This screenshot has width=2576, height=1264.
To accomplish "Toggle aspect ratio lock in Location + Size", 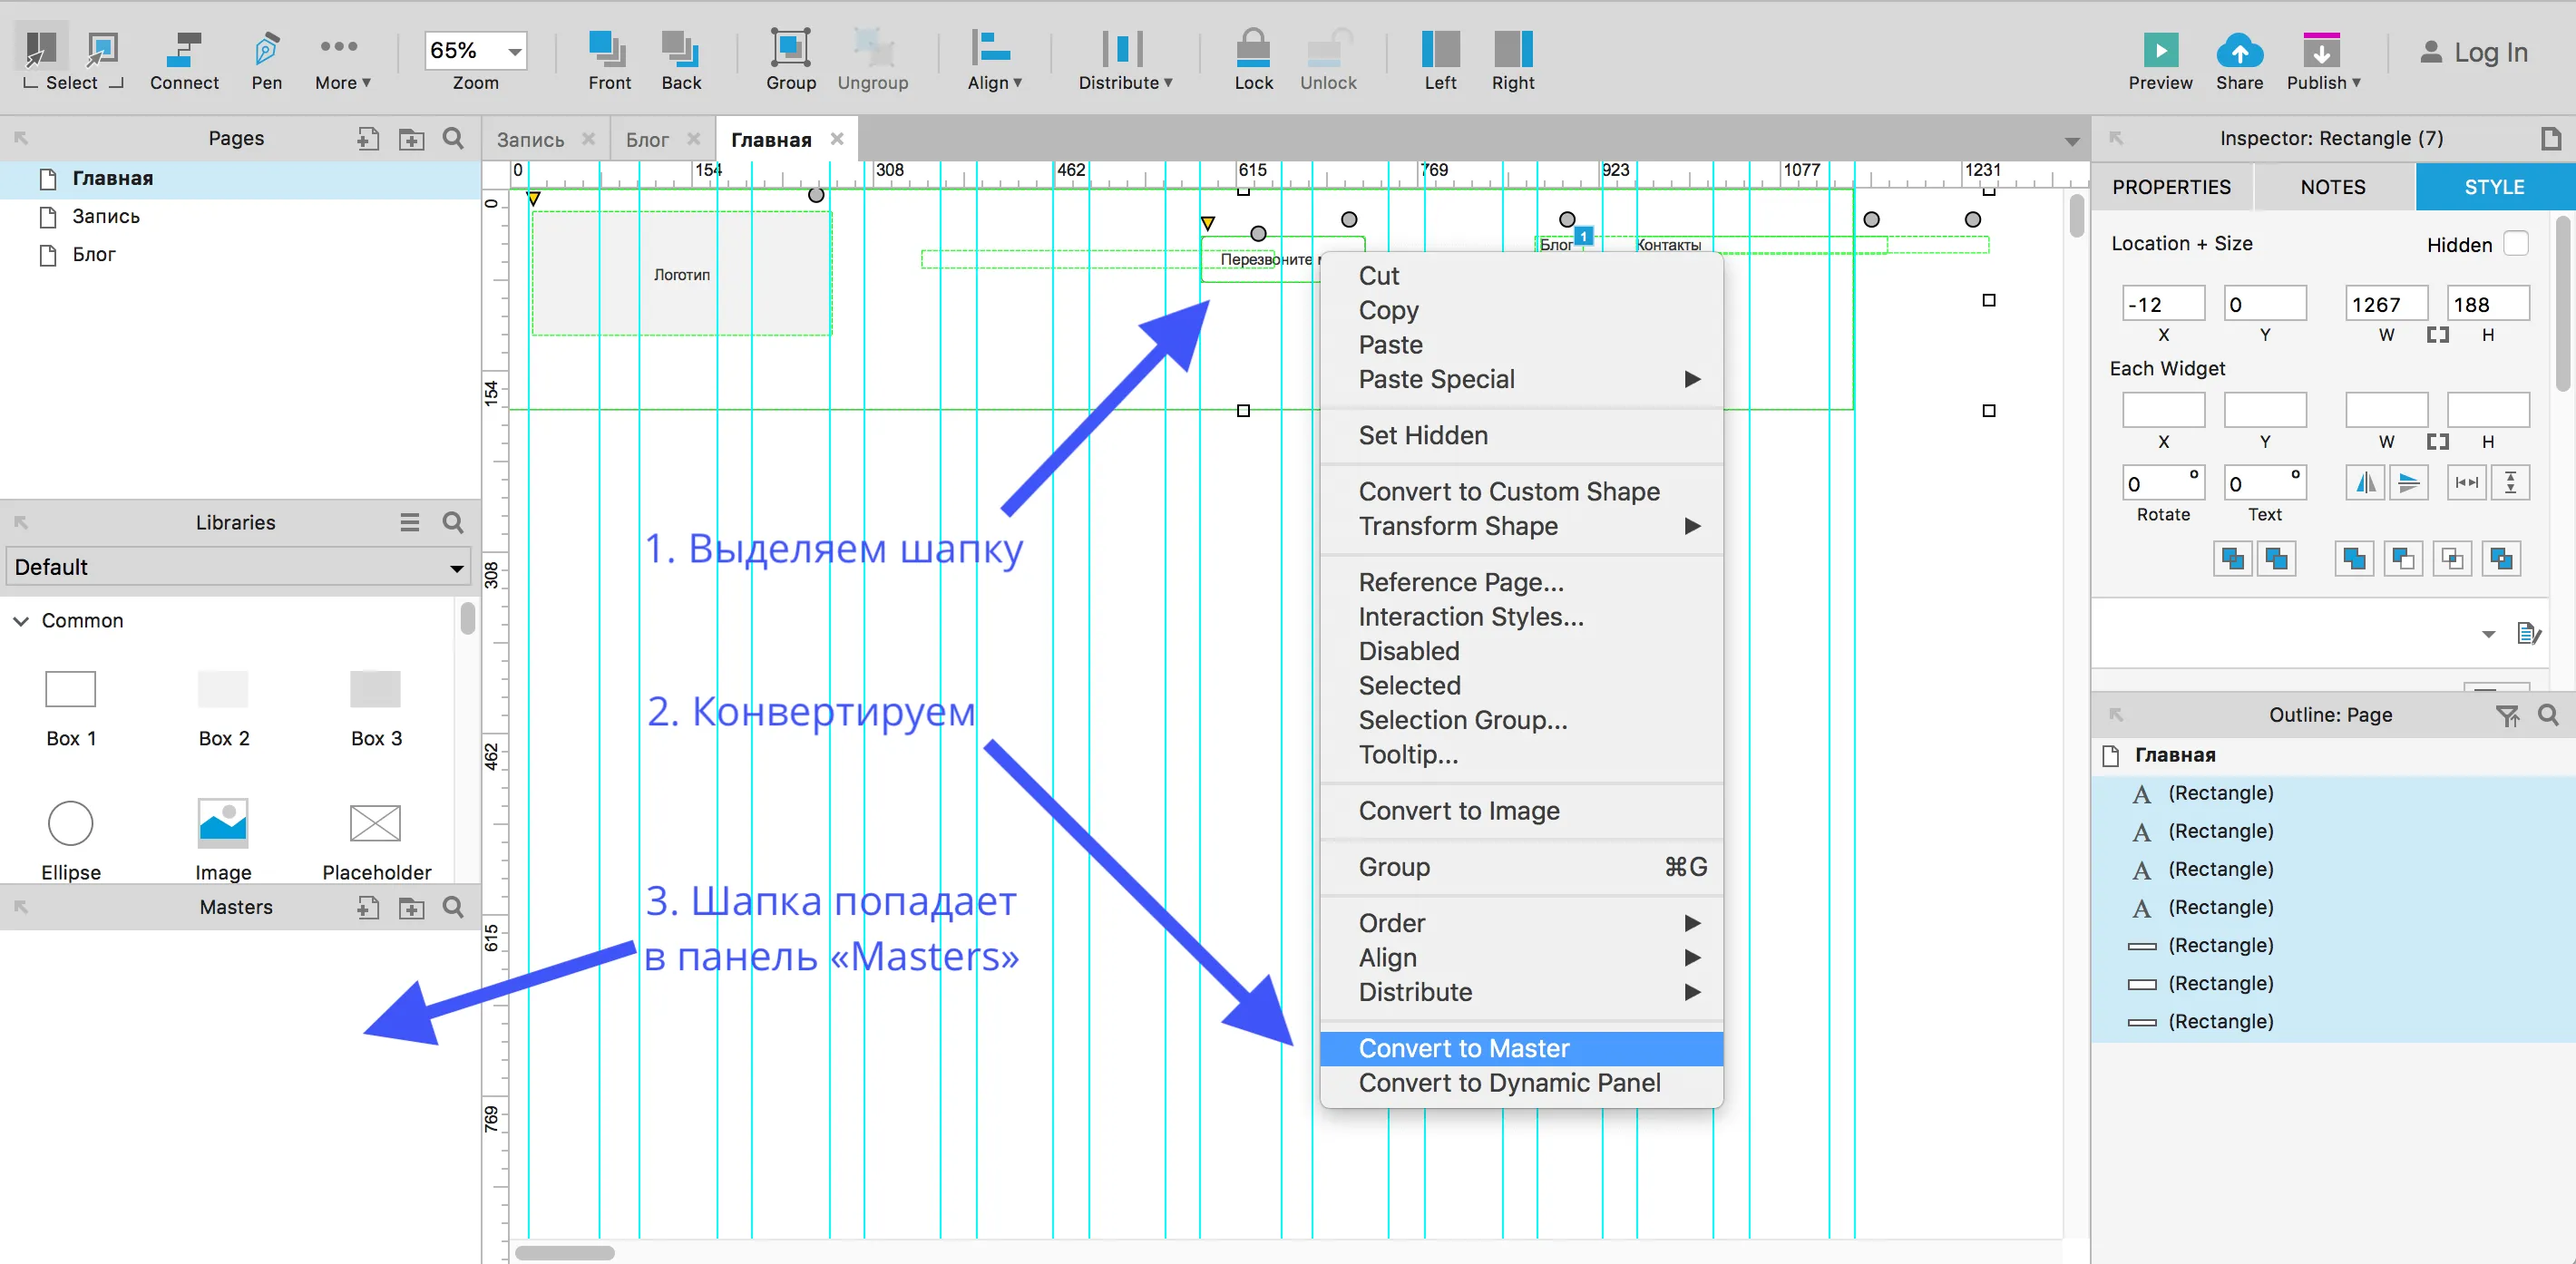I will coord(2437,335).
